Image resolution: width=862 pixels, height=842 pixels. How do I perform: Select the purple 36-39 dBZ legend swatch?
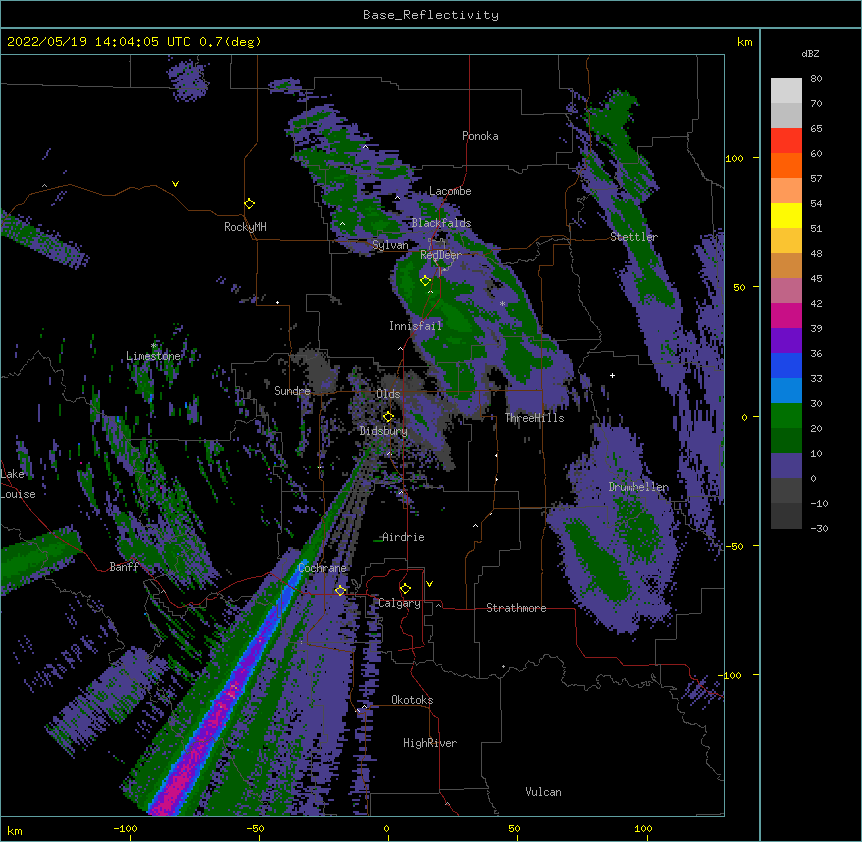pyautogui.click(x=786, y=341)
